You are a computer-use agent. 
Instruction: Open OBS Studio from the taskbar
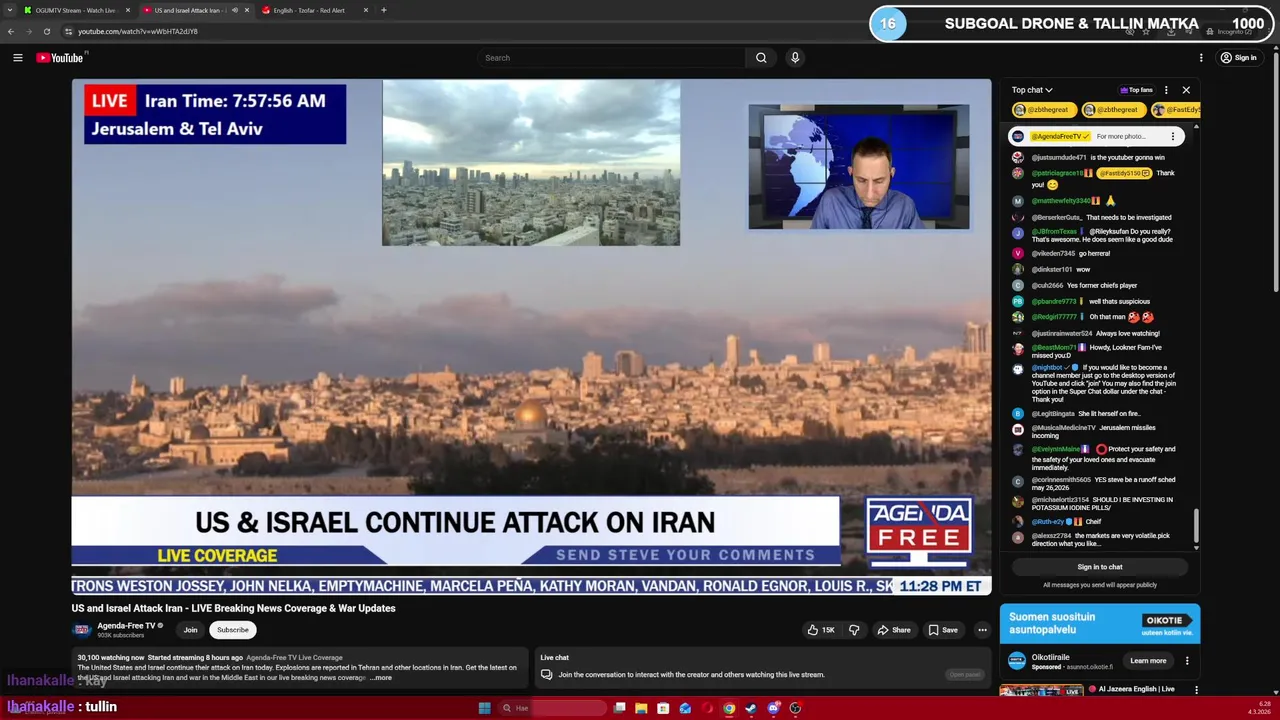pos(795,708)
